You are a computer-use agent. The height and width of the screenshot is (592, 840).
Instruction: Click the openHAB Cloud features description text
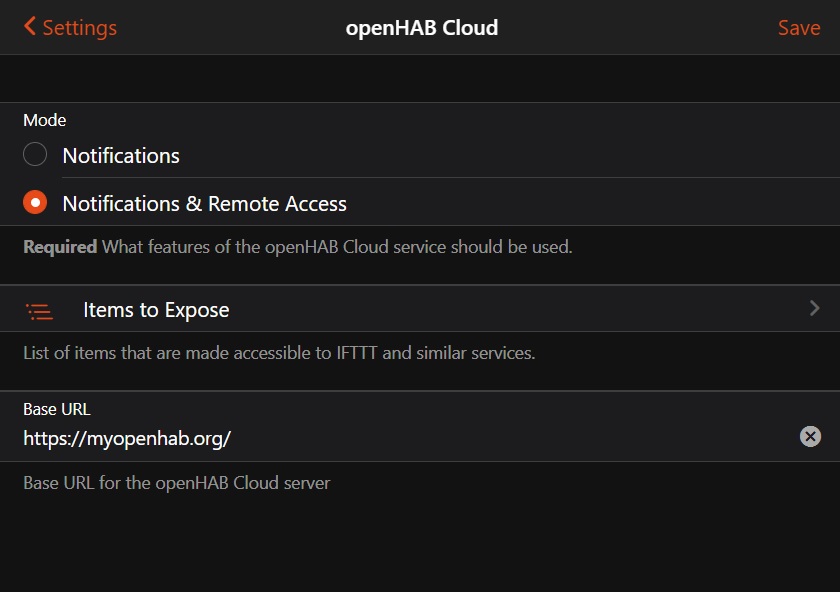pyautogui.click(x=337, y=247)
